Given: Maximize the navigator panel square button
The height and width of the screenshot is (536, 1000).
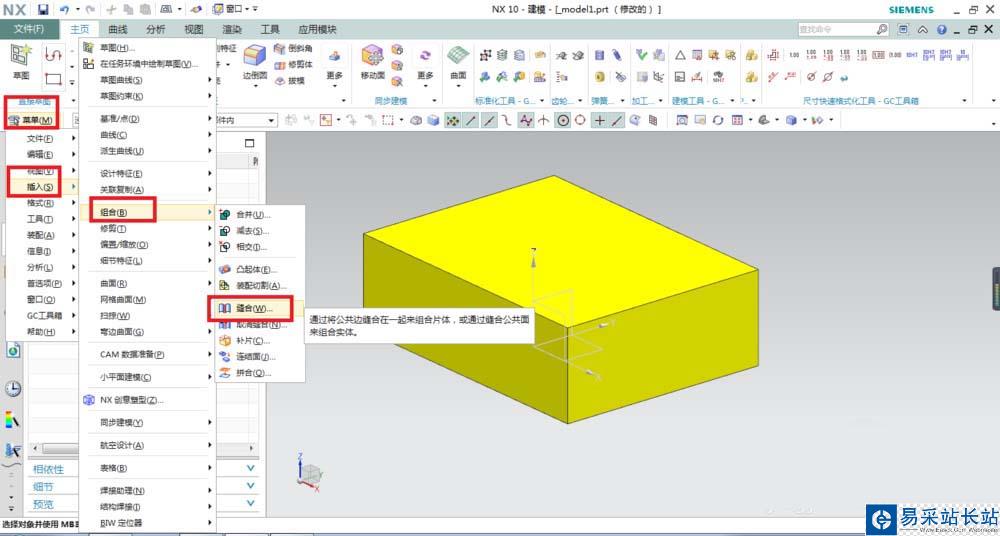Looking at the screenshot, I should [x=250, y=144].
